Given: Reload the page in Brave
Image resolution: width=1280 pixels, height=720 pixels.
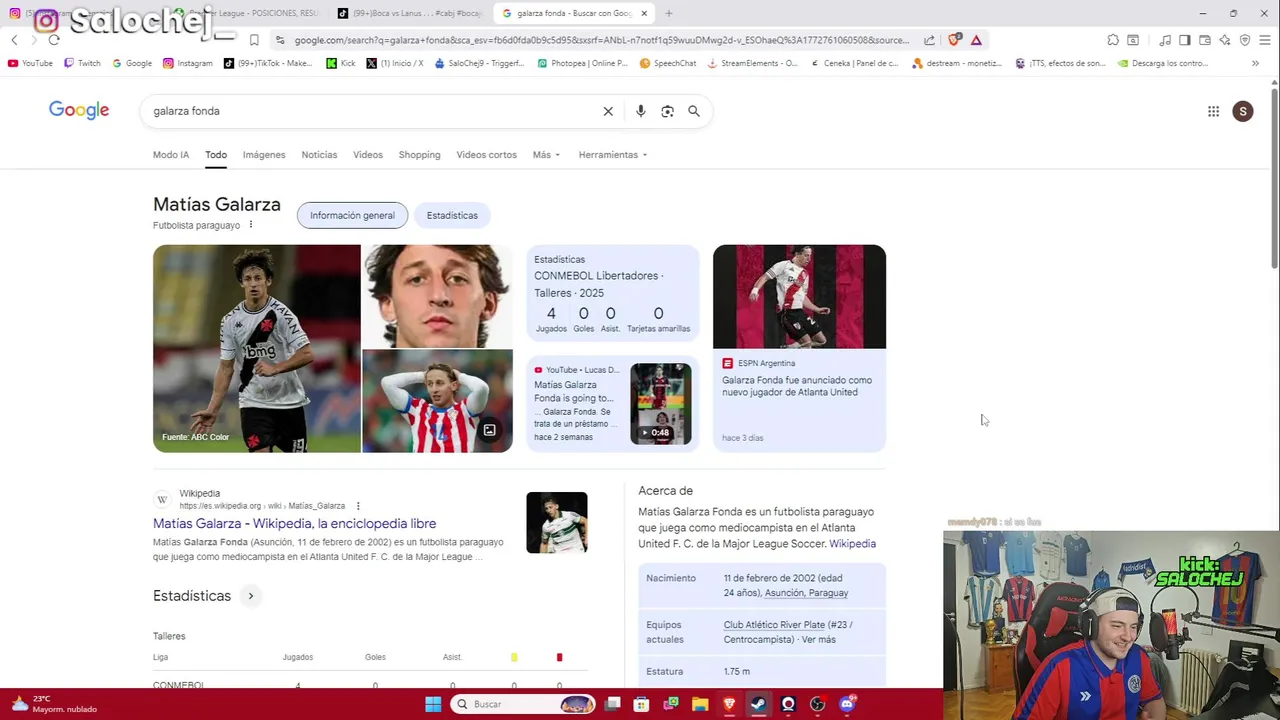Looking at the screenshot, I should [x=54, y=40].
